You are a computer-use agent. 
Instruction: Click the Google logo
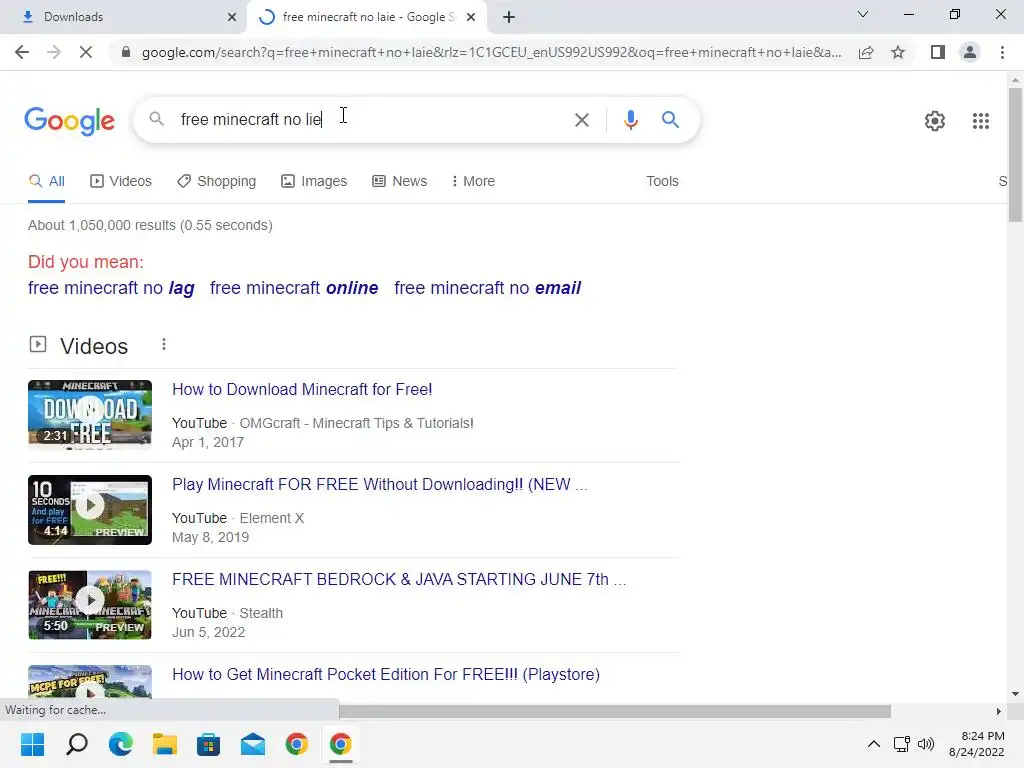pos(69,121)
